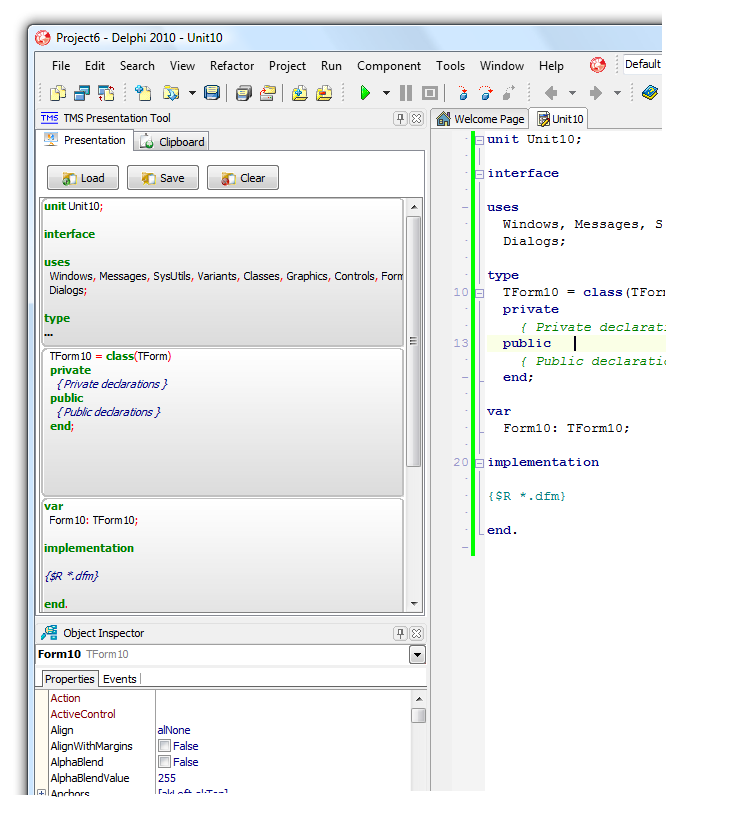The width and height of the screenshot is (729, 818).
Task: Select the Unit10 editor tab
Action: point(559,119)
